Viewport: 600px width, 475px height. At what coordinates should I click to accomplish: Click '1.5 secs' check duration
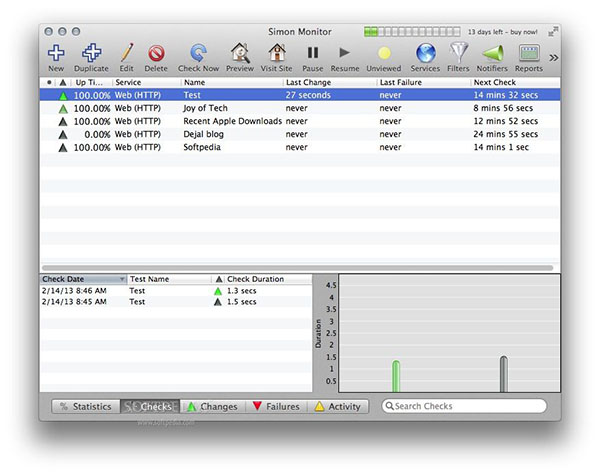(x=241, y=302)
